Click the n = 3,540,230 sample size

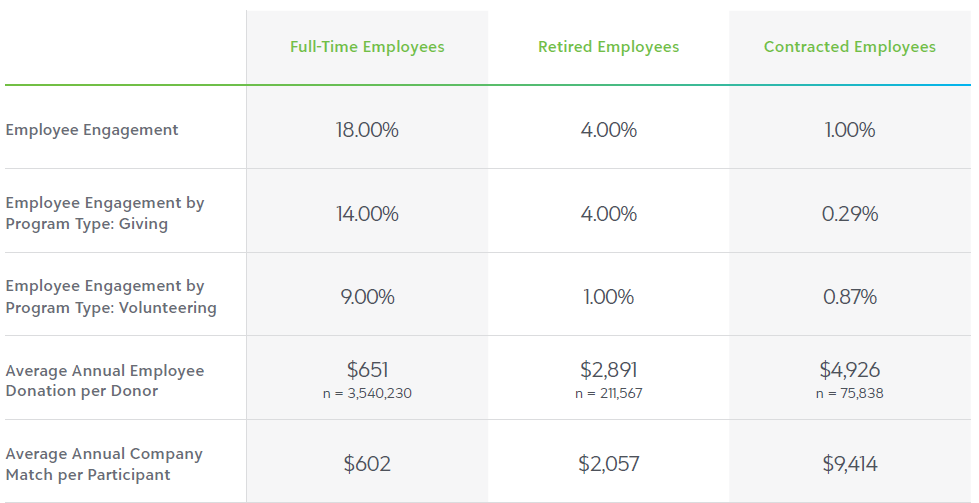pyautogui.click(x=367, y=393)
